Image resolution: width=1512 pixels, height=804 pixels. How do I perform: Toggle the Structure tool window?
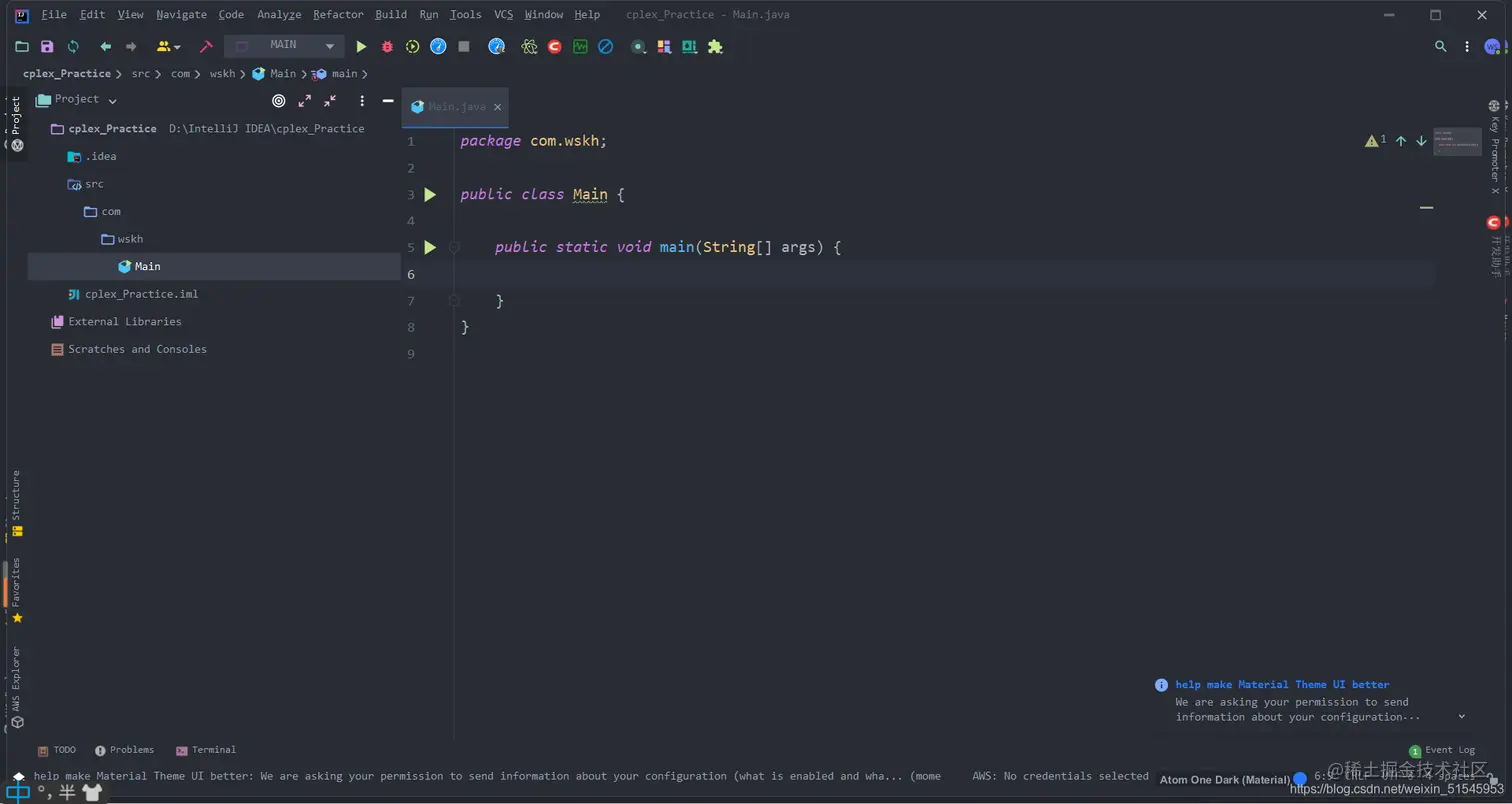[16, 503]
